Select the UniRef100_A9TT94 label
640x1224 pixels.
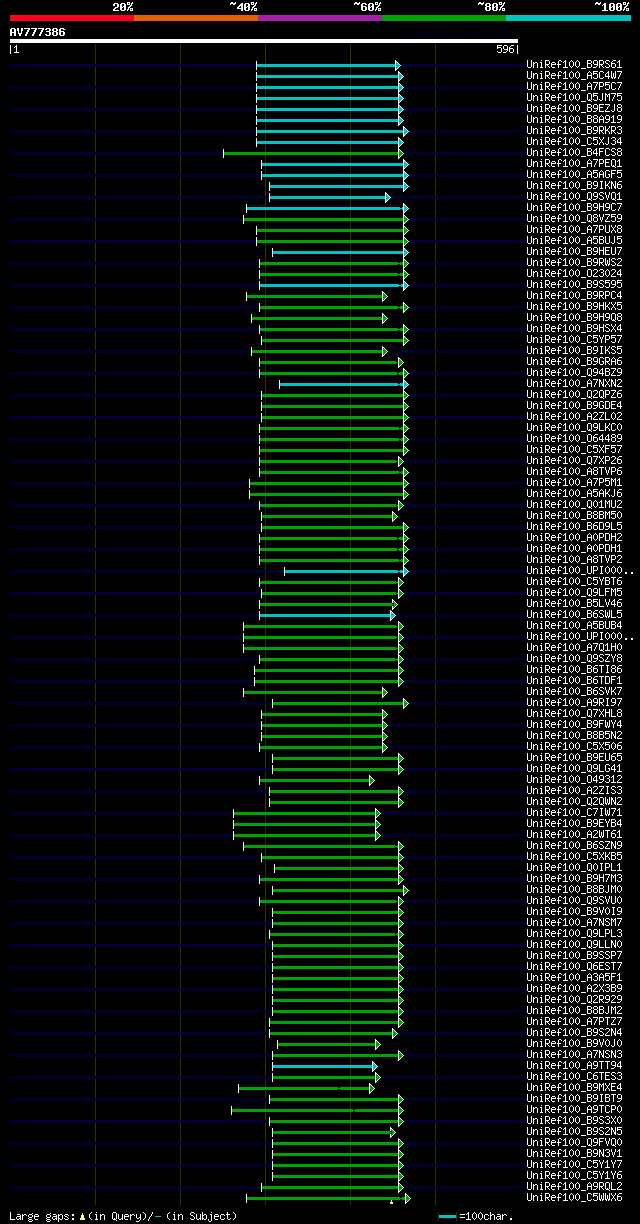coord(574,1065)
